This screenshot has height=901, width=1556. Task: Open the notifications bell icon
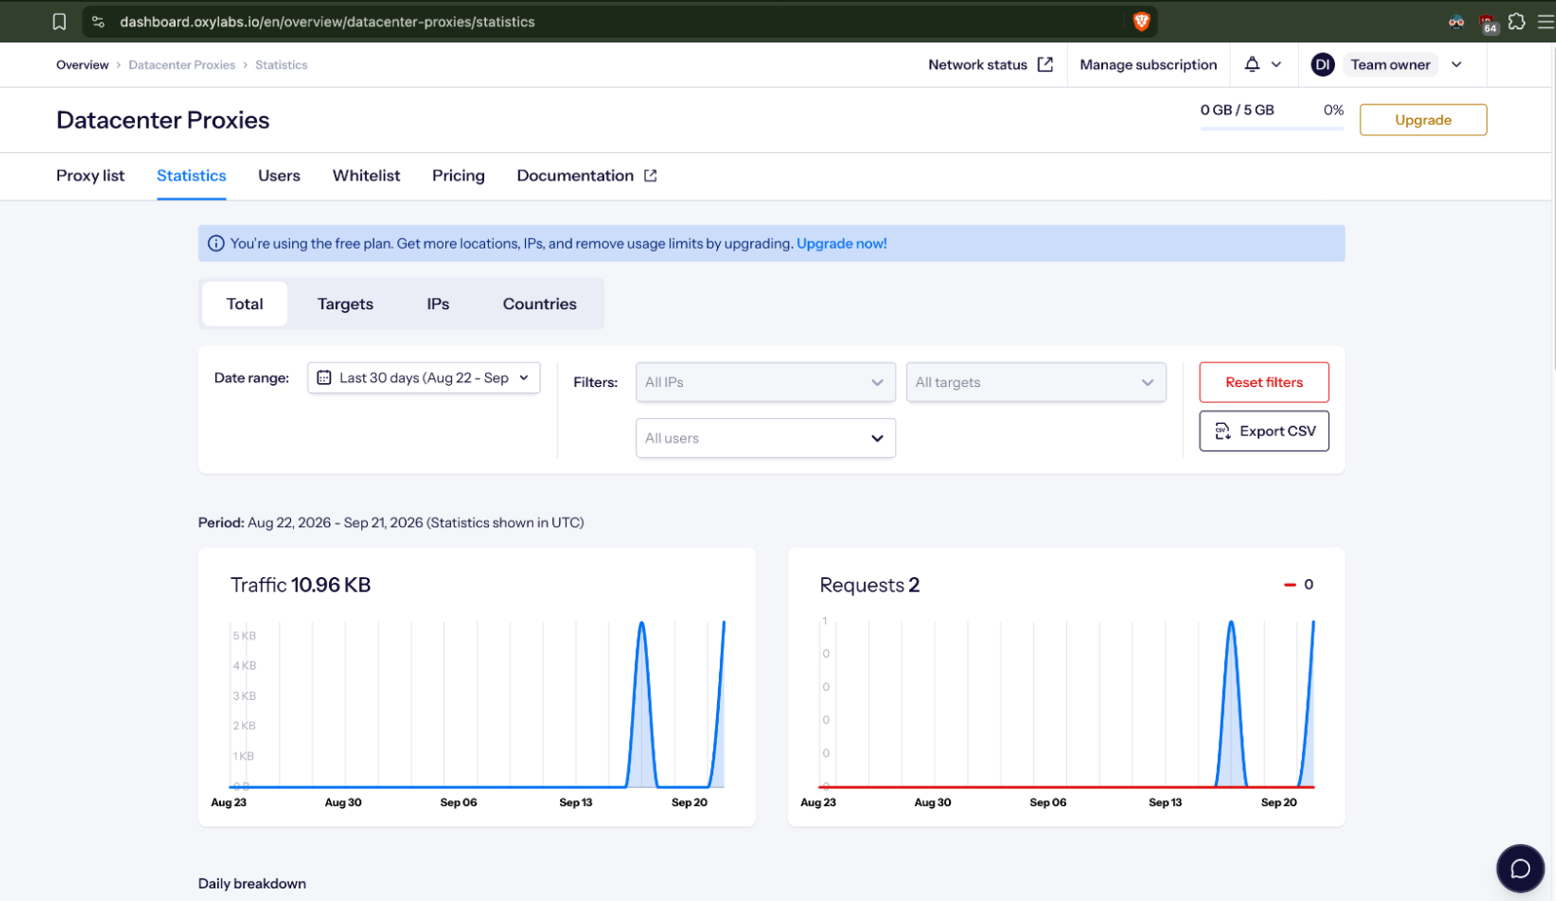[1252, 64]
